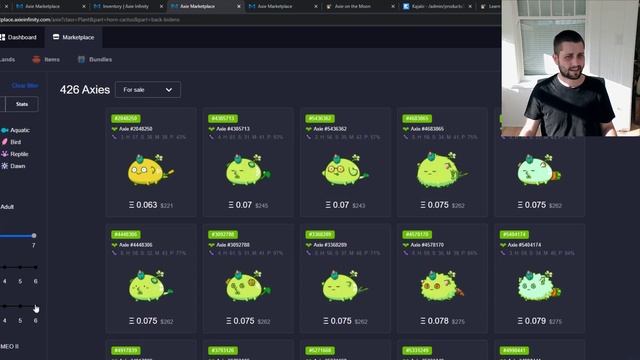Switch to the Marketplace tab
The height and width of the screenshot is (360, 640).
73,37
